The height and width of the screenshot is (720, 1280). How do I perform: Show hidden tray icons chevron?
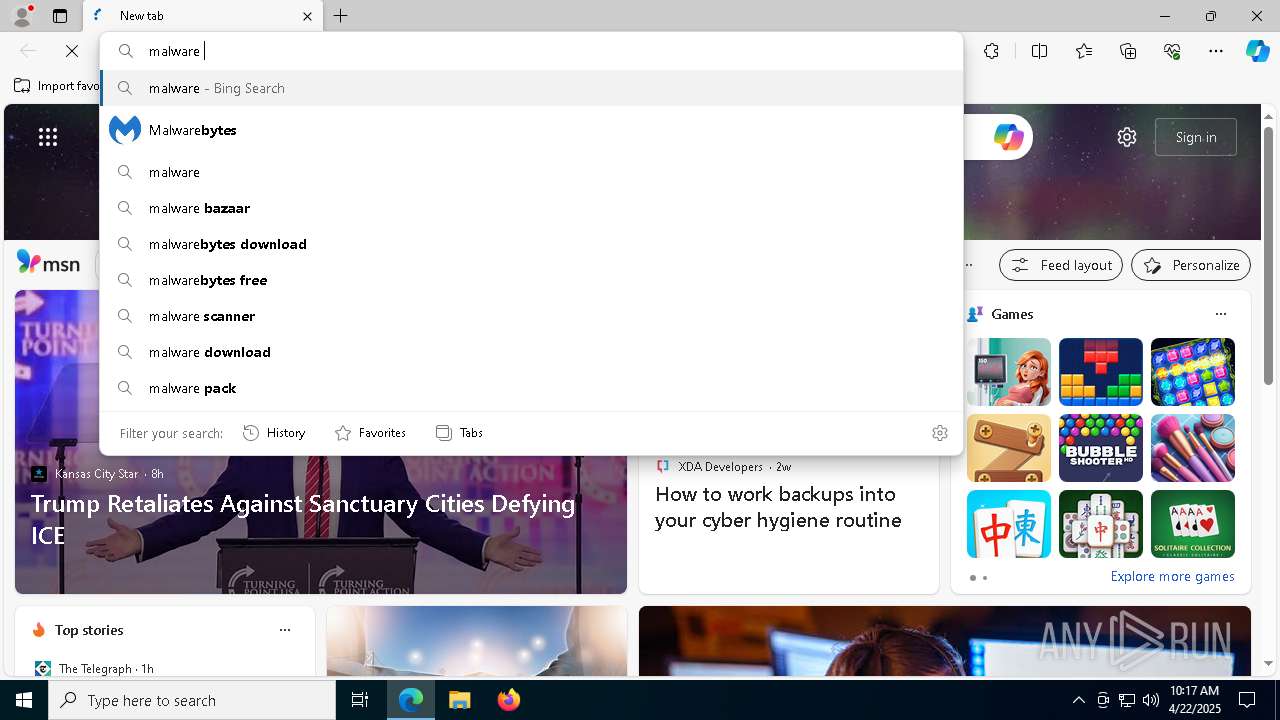[1078, 700]
